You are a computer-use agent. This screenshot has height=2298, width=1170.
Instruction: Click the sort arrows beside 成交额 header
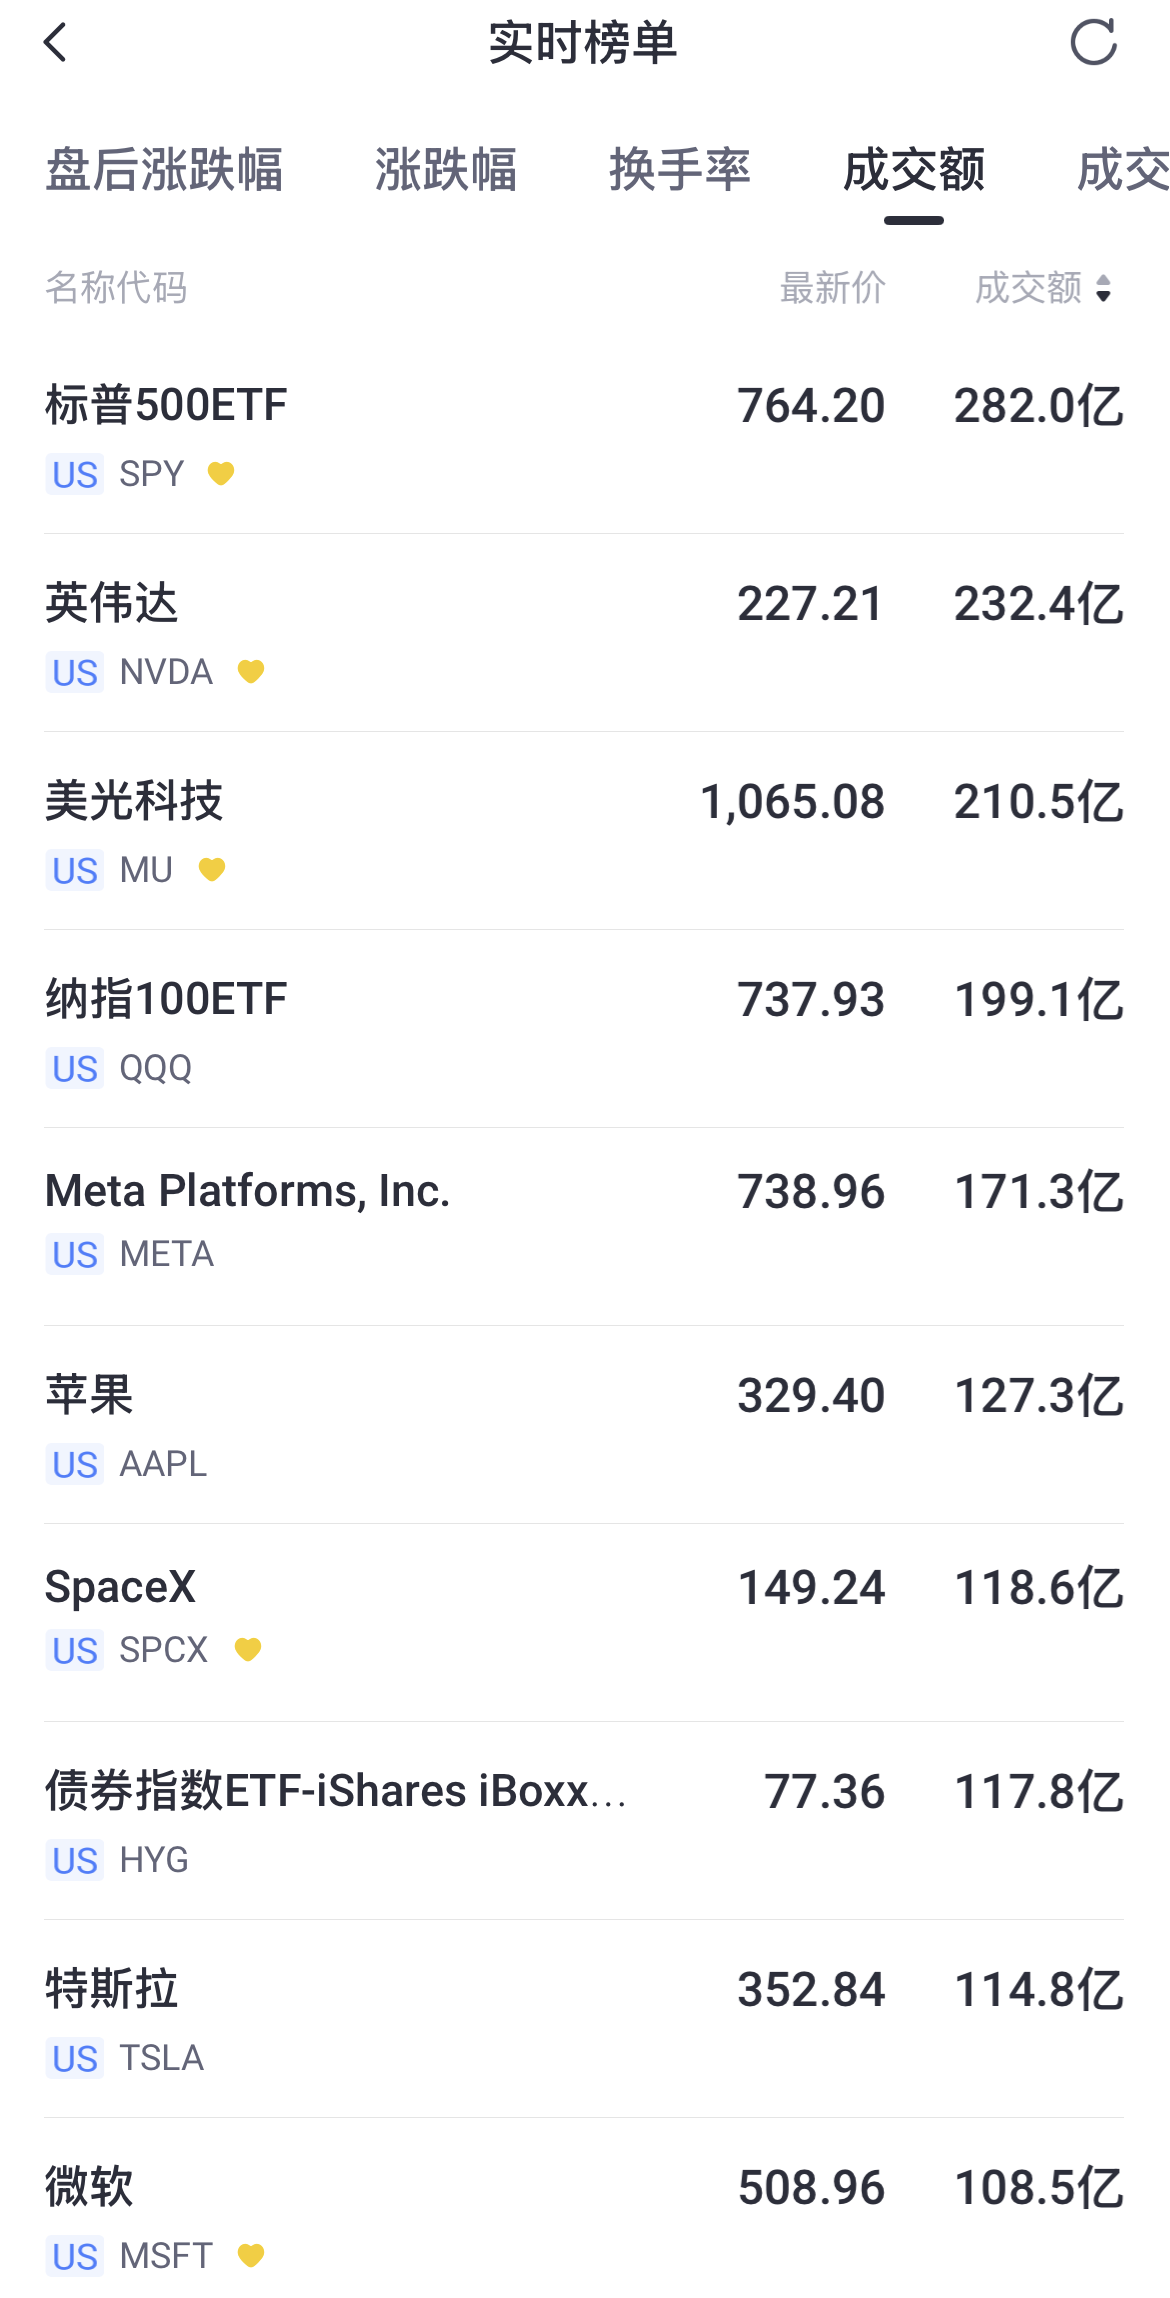coord(1103,289)
